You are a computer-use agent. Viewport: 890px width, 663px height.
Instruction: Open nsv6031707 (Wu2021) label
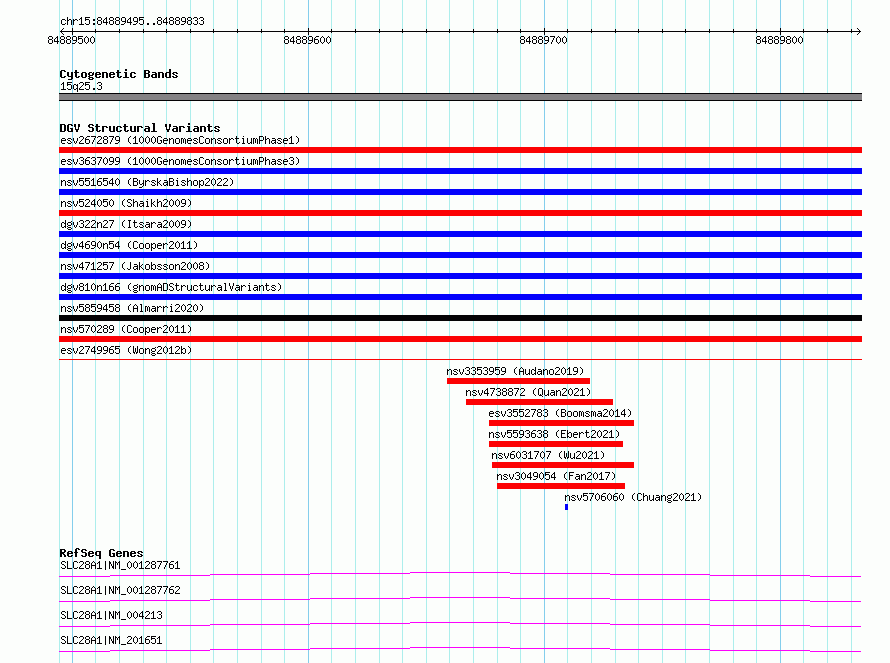pyautogui.click(x=548, y=455)
